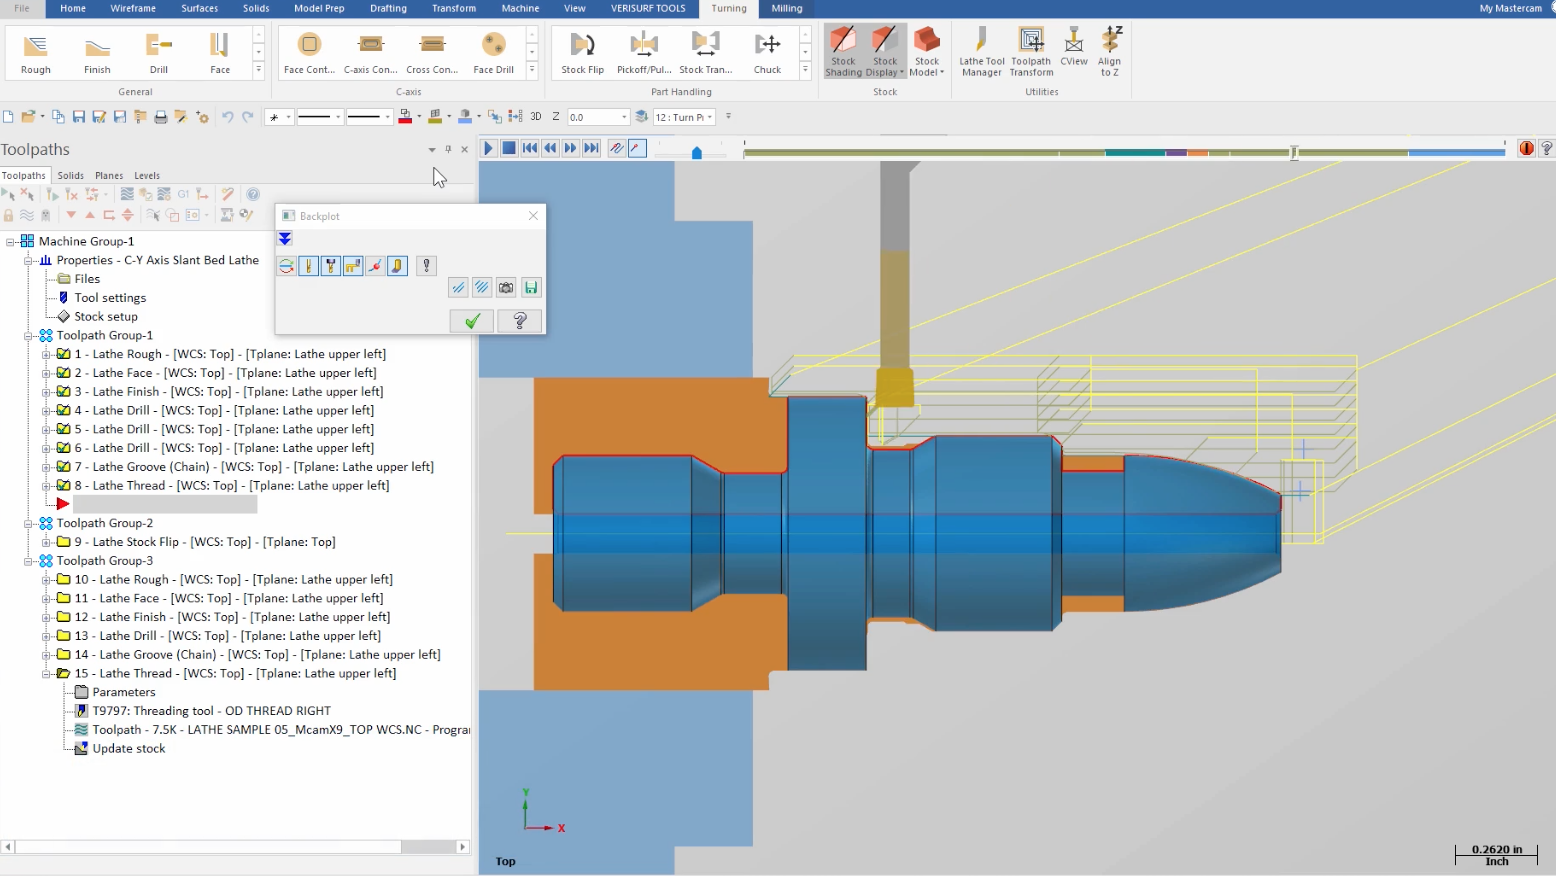Click the Pickoff/Pull part handling icon

[644, 53]
